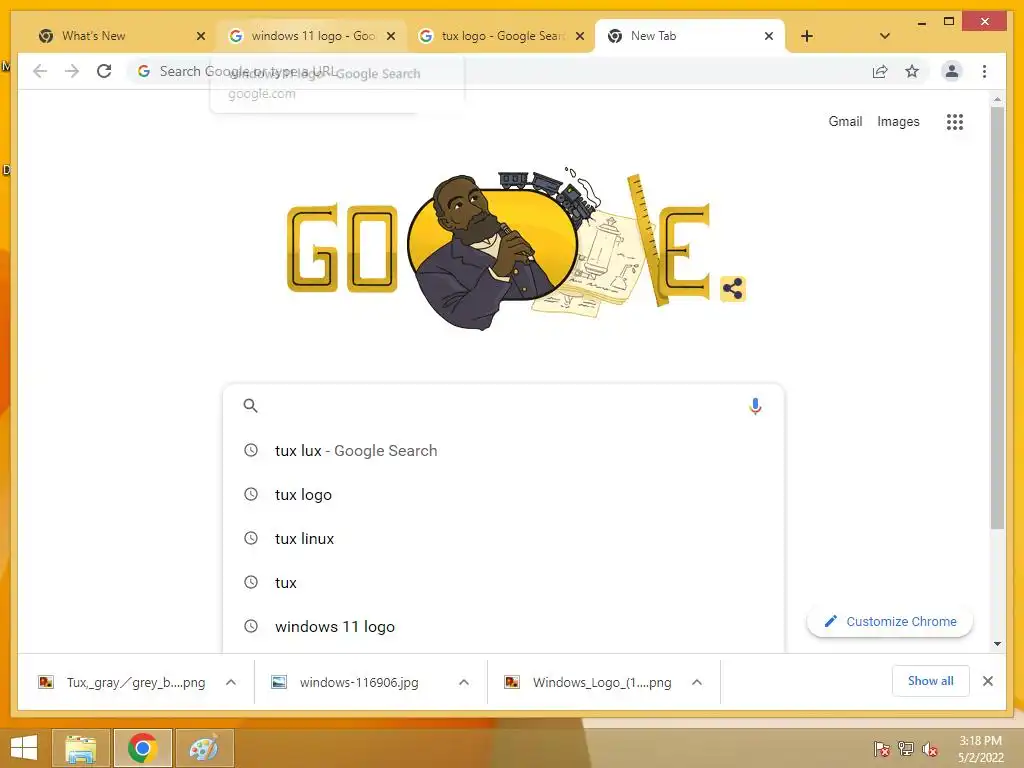Expand options for Windows_Logo download
The width and height of the screenshot is (1024, 768).
tap(697, 682)
